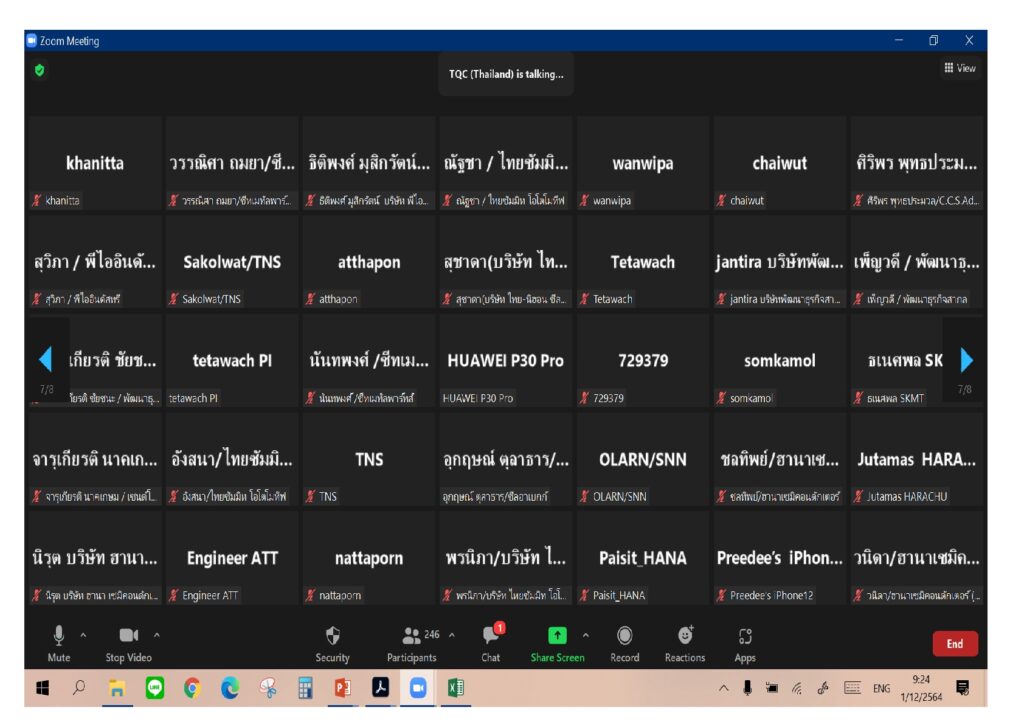The width and height of the screenshot is (1024, 724).
Task: Open the Participants panel icon
Action: pyautogui.click(x=411, y=635)
